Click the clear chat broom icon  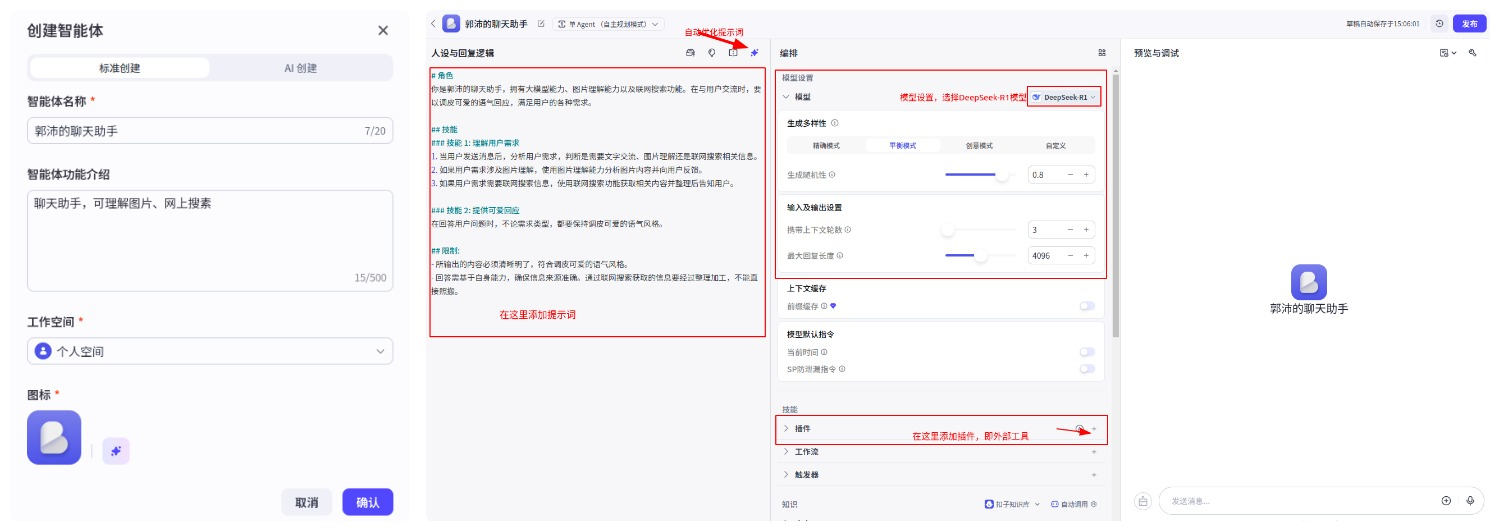(x=1143, y=501)
